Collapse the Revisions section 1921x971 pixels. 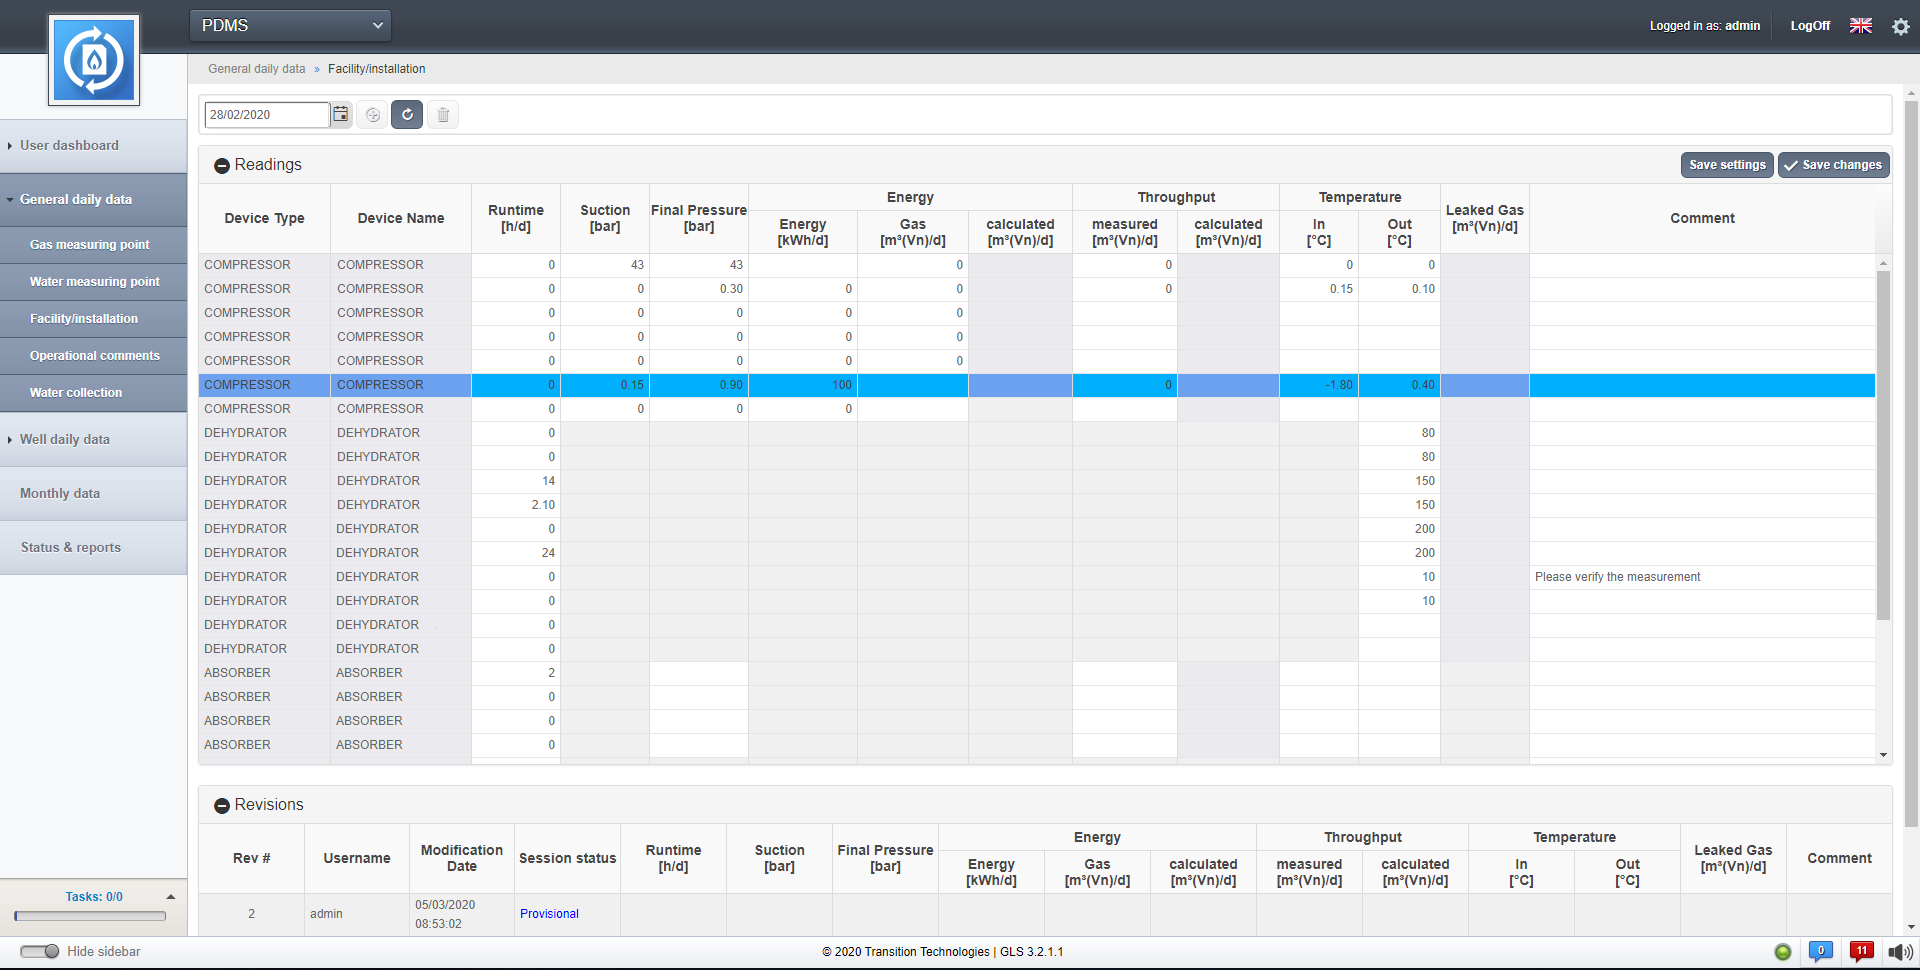[222, 806]
